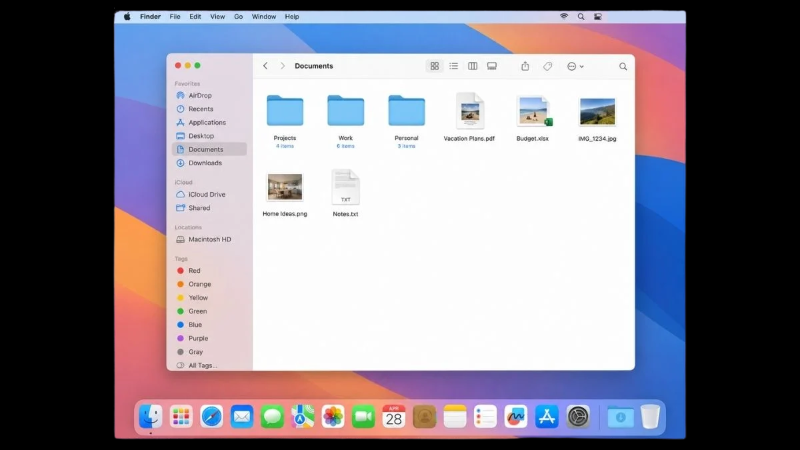This screenshot has height=450, width=800.
Task: Open the Help menu
Action: (x=292, y=17)
